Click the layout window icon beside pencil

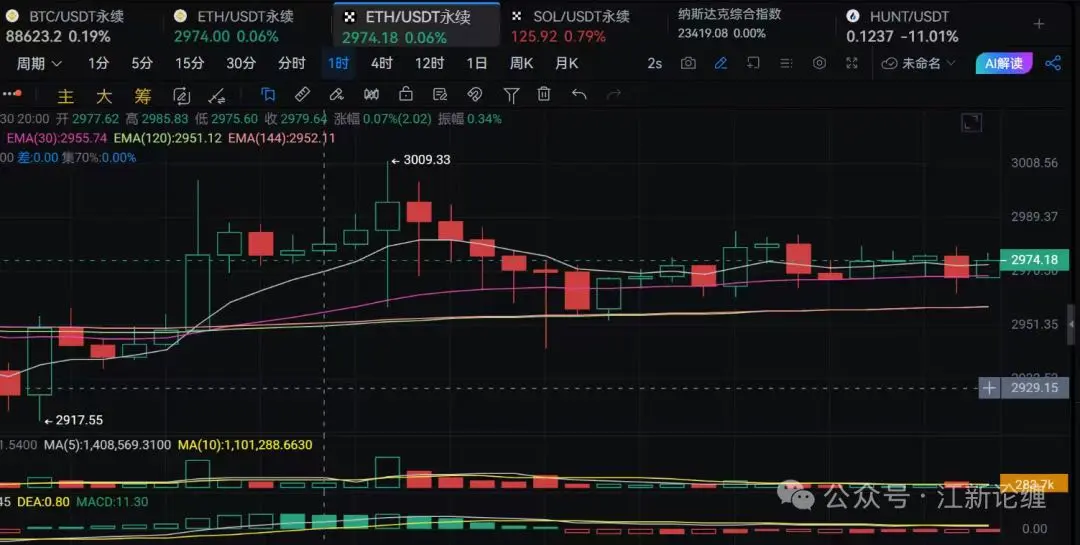click(753, 63)
